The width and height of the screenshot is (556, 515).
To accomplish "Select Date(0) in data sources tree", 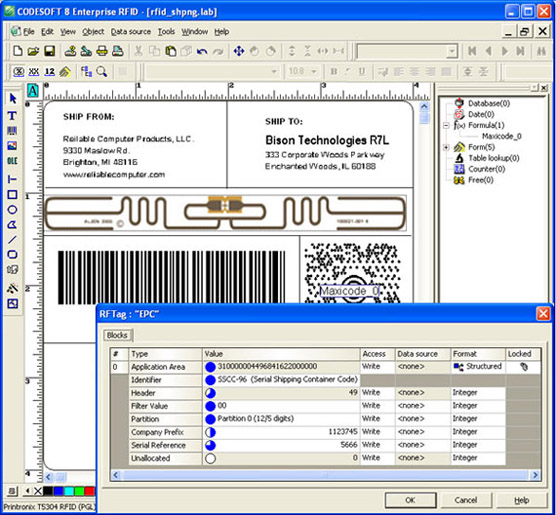I will [x=481, y=114].
